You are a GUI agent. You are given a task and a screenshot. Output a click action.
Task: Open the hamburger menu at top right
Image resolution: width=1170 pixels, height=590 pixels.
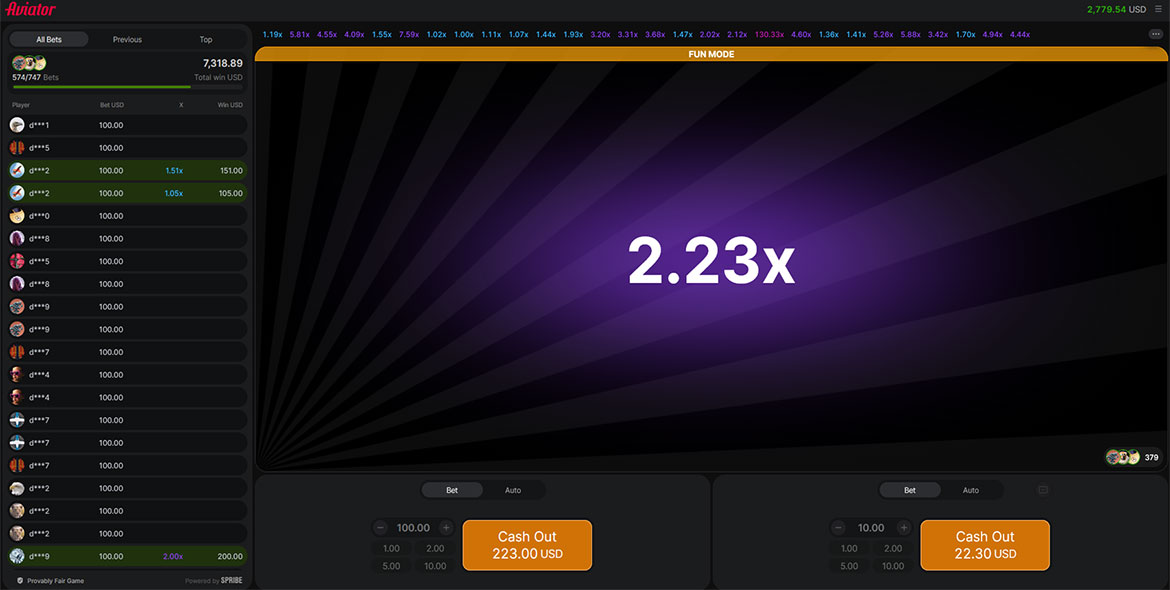tap(1158, 9)
